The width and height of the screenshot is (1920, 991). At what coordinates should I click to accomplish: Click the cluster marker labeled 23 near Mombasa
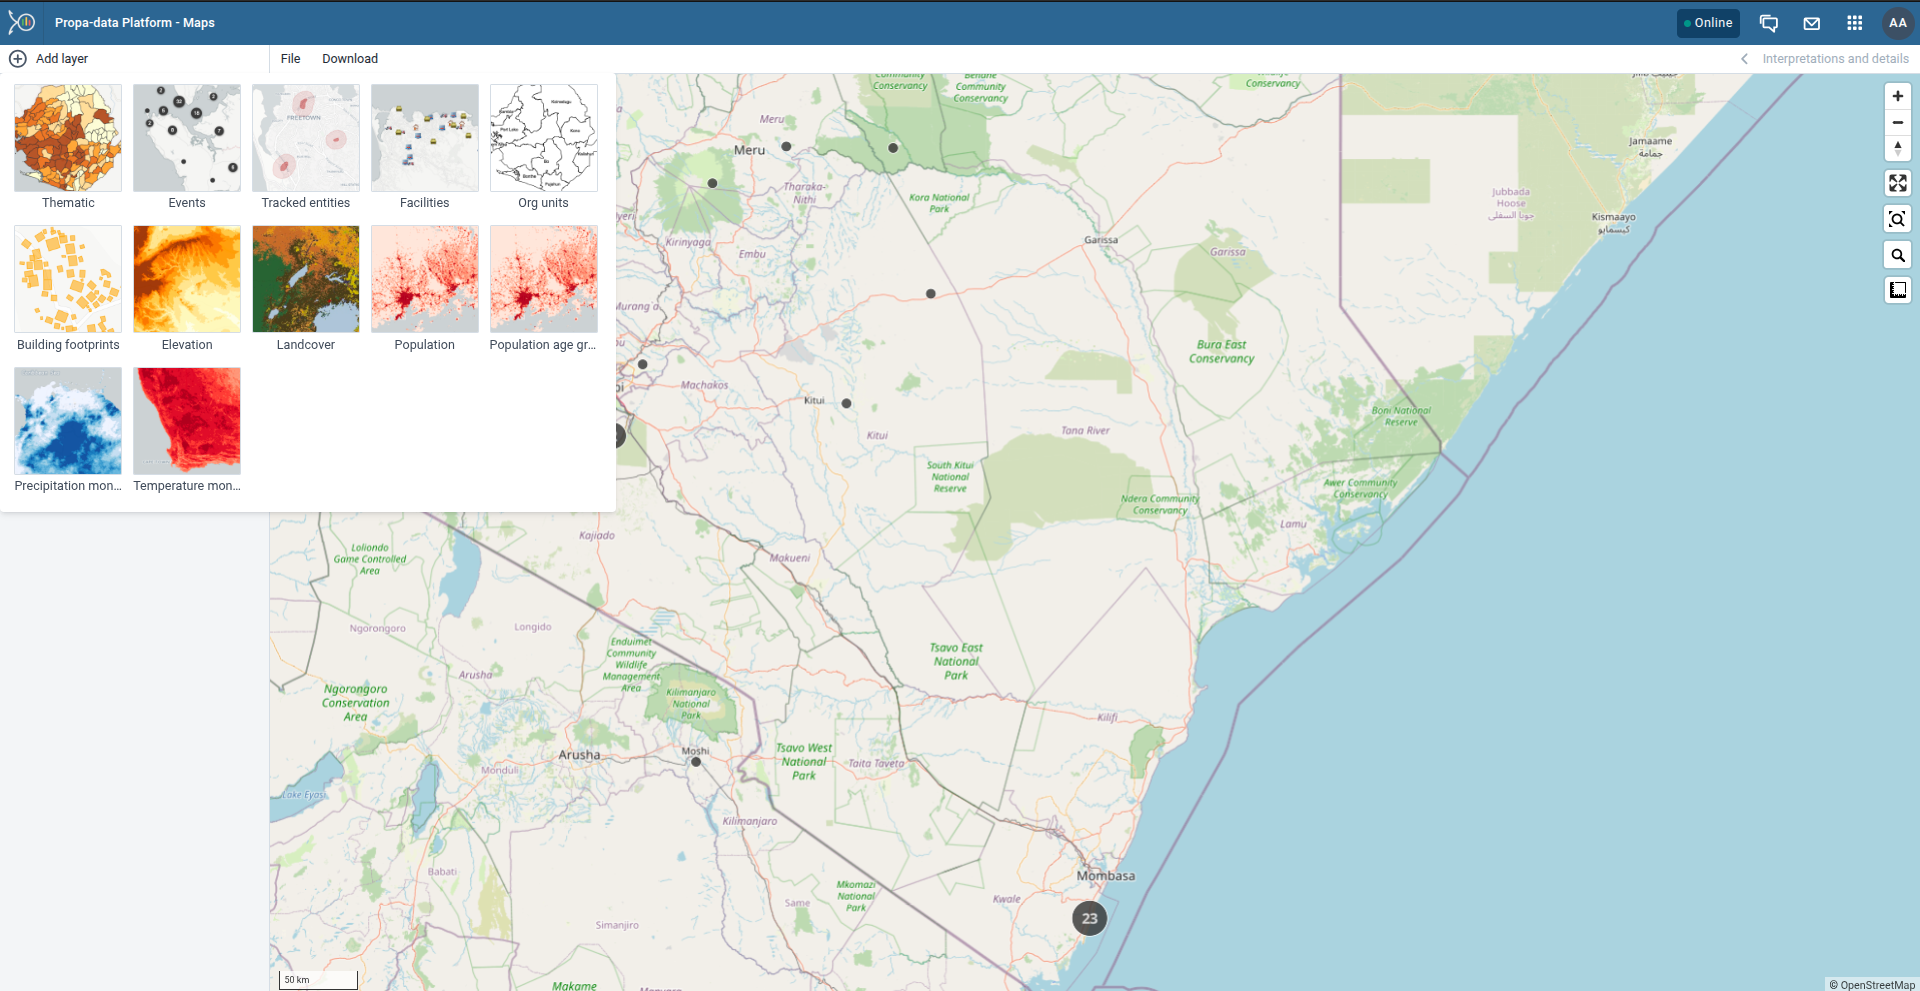pos(1089,917)
